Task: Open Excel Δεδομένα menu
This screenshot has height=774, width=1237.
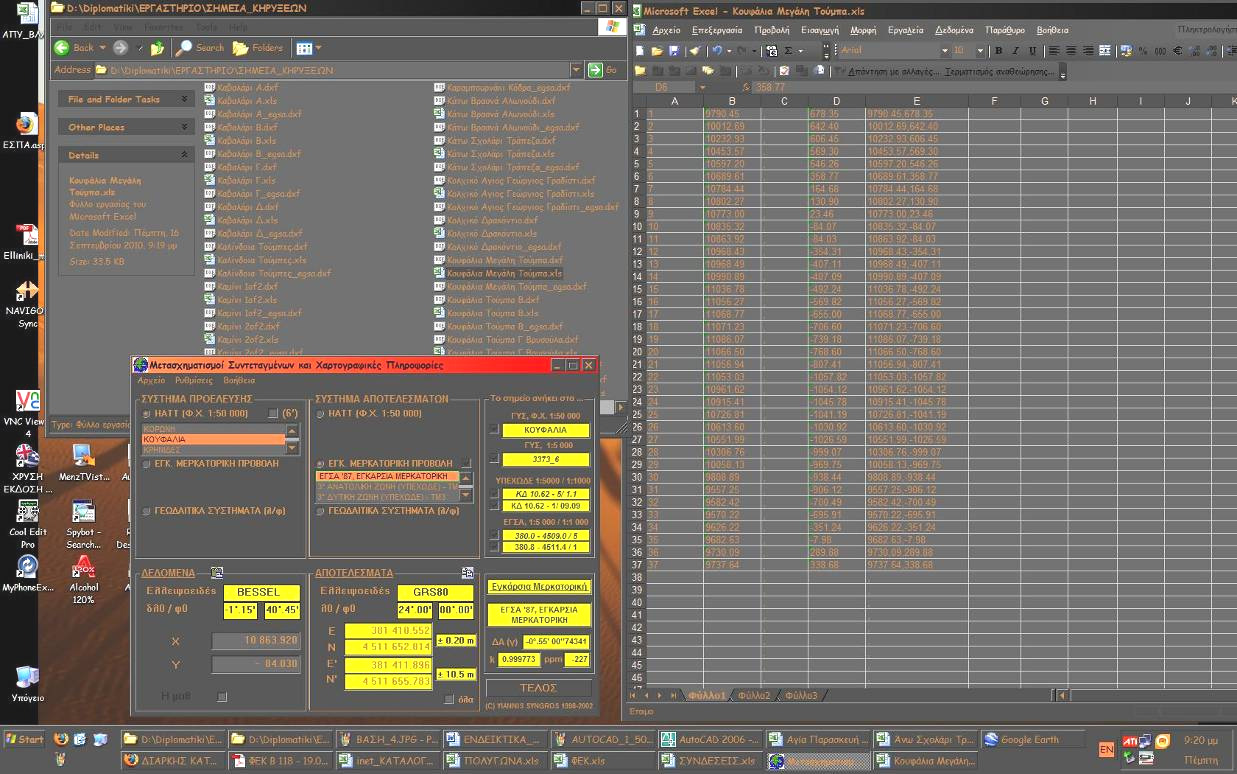Action: pyautogui.click(x=954, y=30)
